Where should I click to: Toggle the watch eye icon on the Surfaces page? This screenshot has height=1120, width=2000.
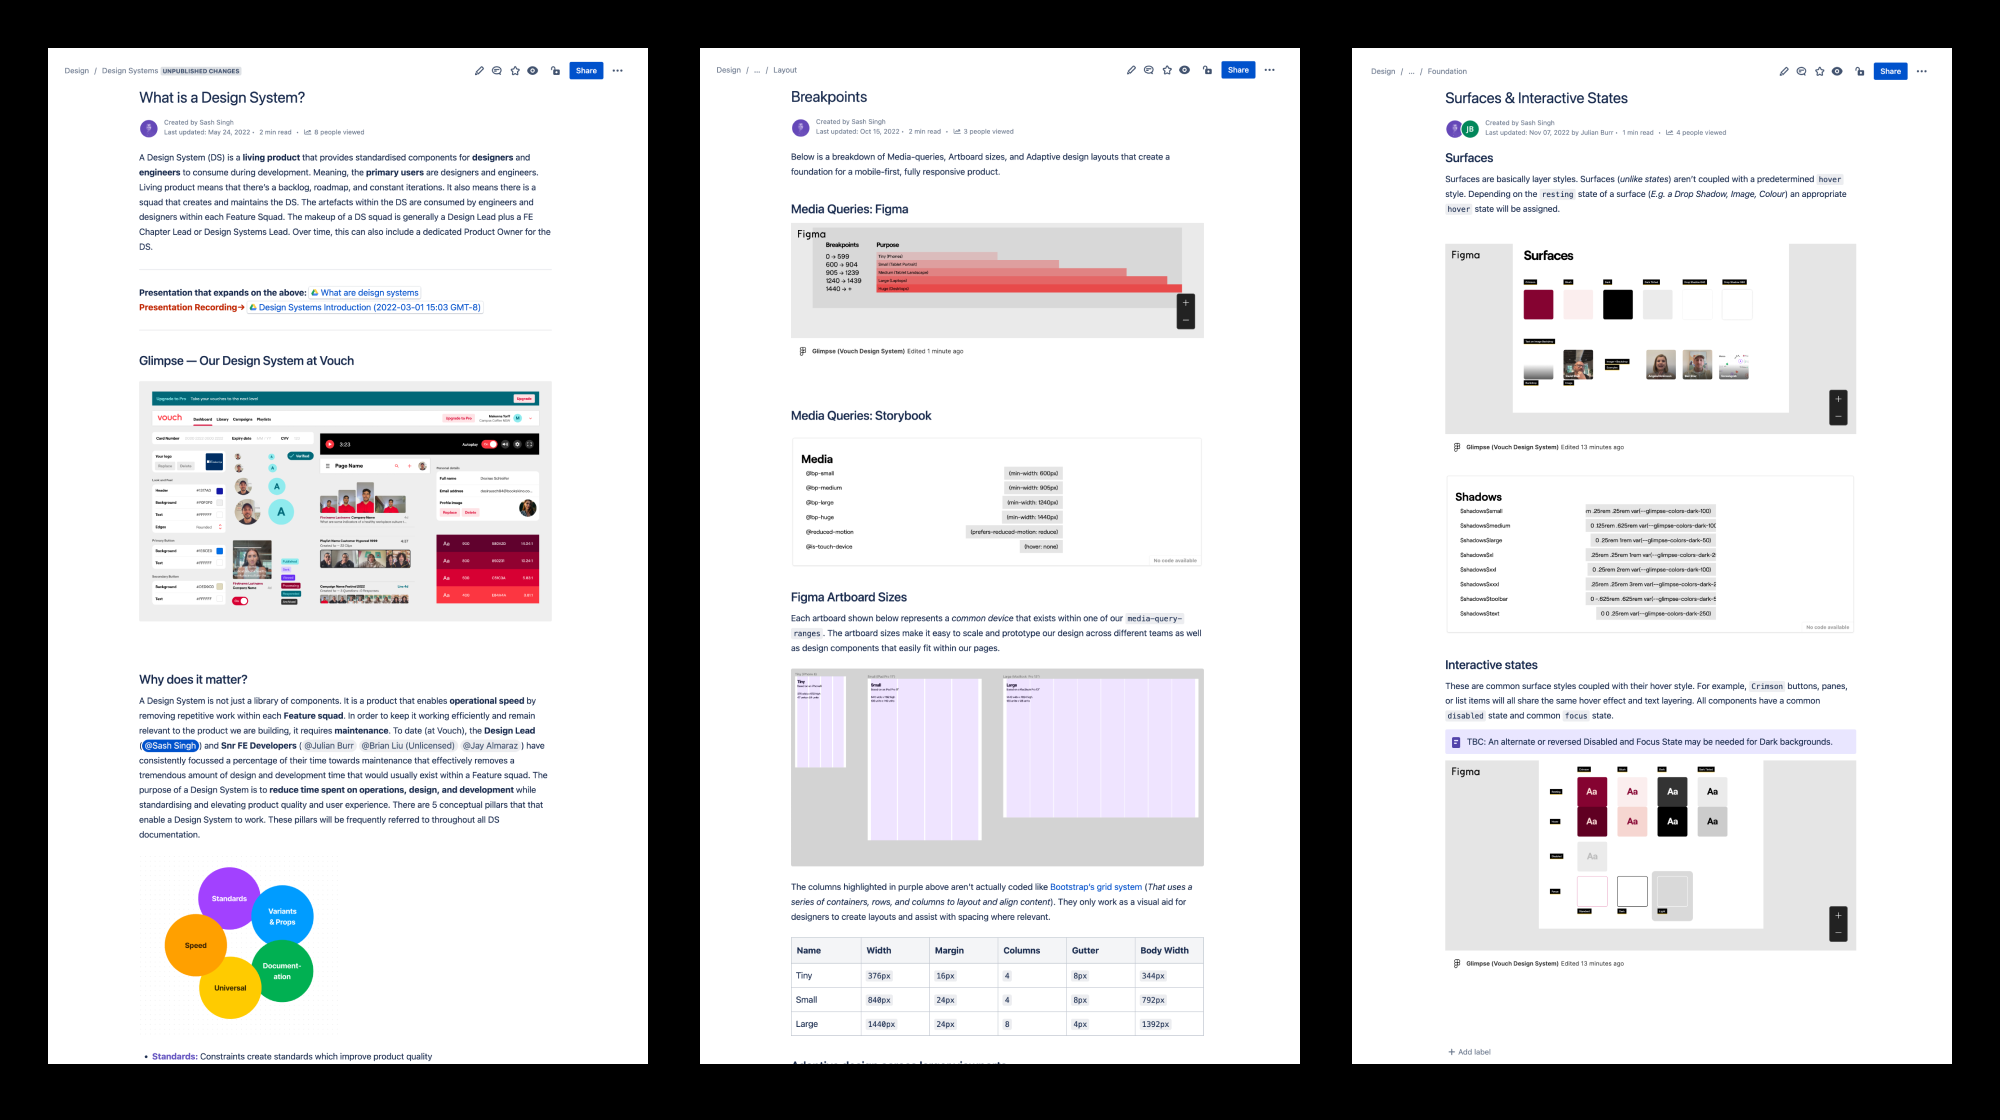point(1837,71)
